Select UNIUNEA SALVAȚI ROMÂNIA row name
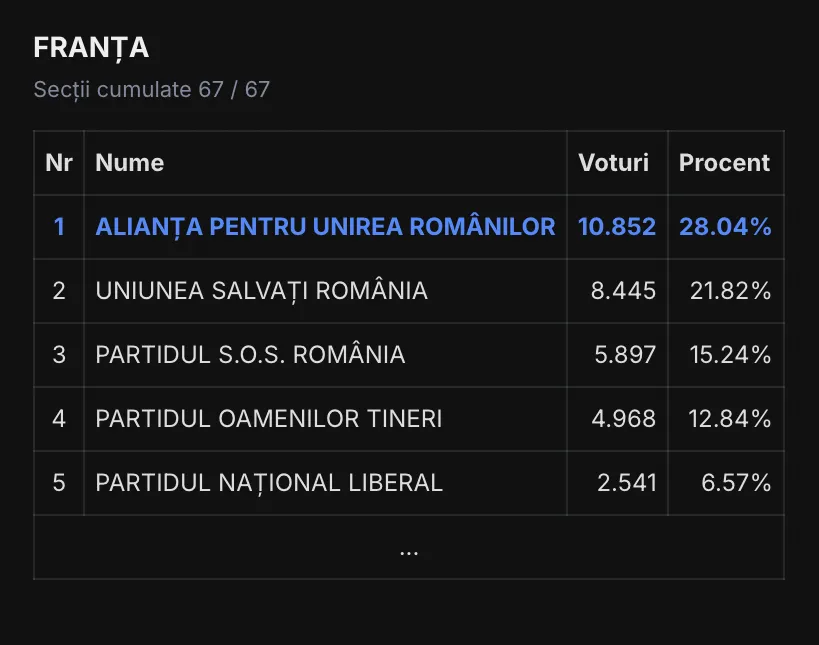Image resolution: width=819 pixels, height=645 pixels. 261,291
